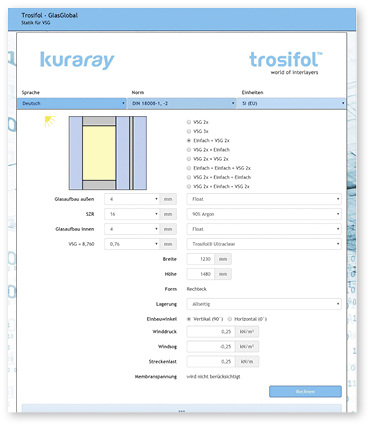Open the Norm dropdown DIN 18008
Viewport: 371px width, 427px height.
click(x=182, y=103)
